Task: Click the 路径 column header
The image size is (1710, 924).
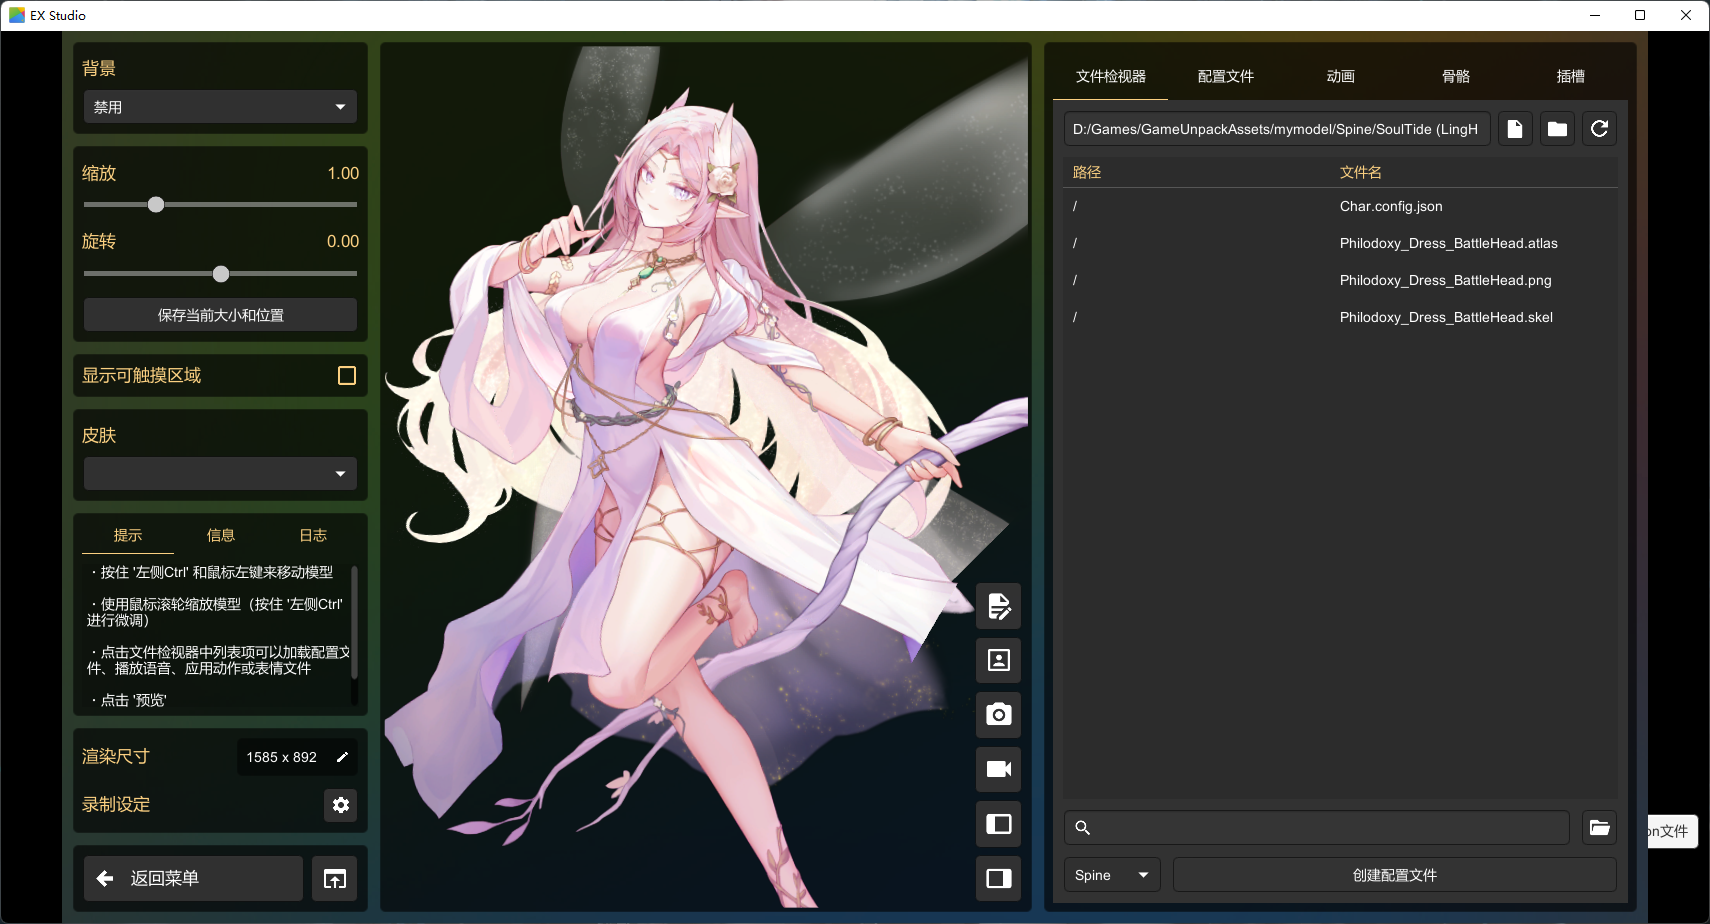Action: [1087, 172]
